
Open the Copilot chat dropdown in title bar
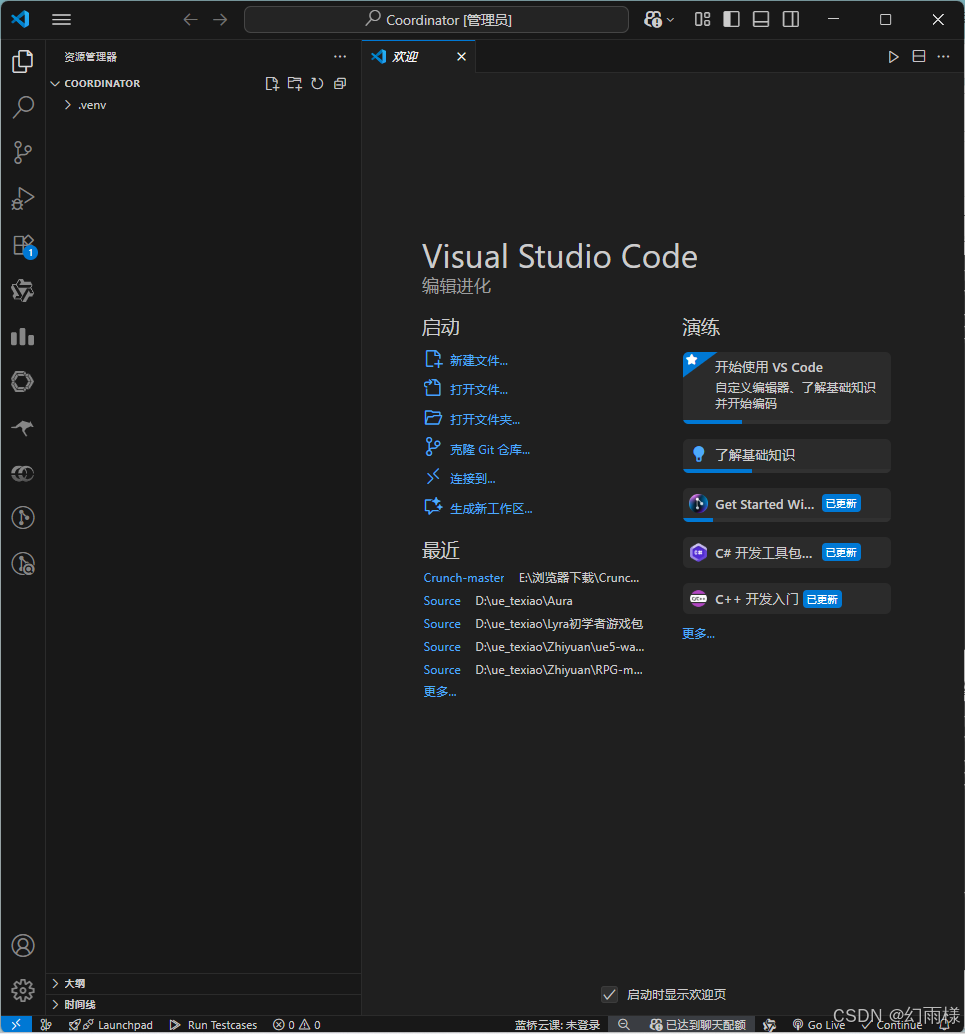click(x=659, y=20)
